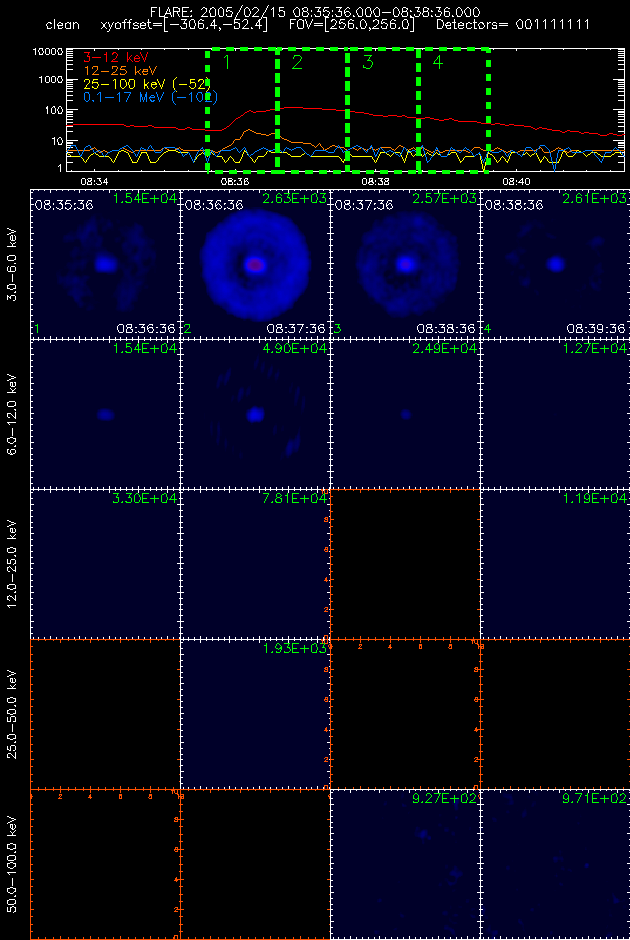
Task: Open the ring-shaped 2.63E+03 source image
Action: point(255,263)
